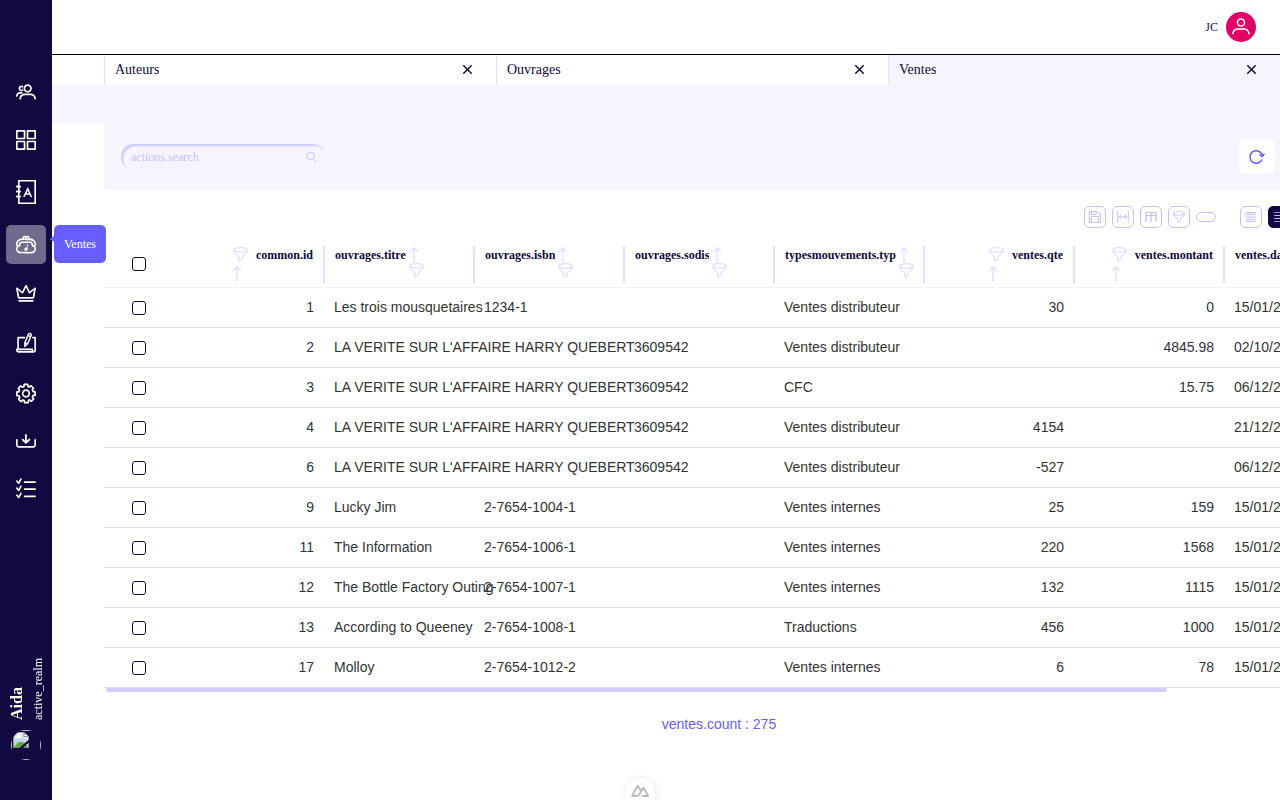Open the JC user avatar menu

pyautogui.click(x=1241, y=27)
